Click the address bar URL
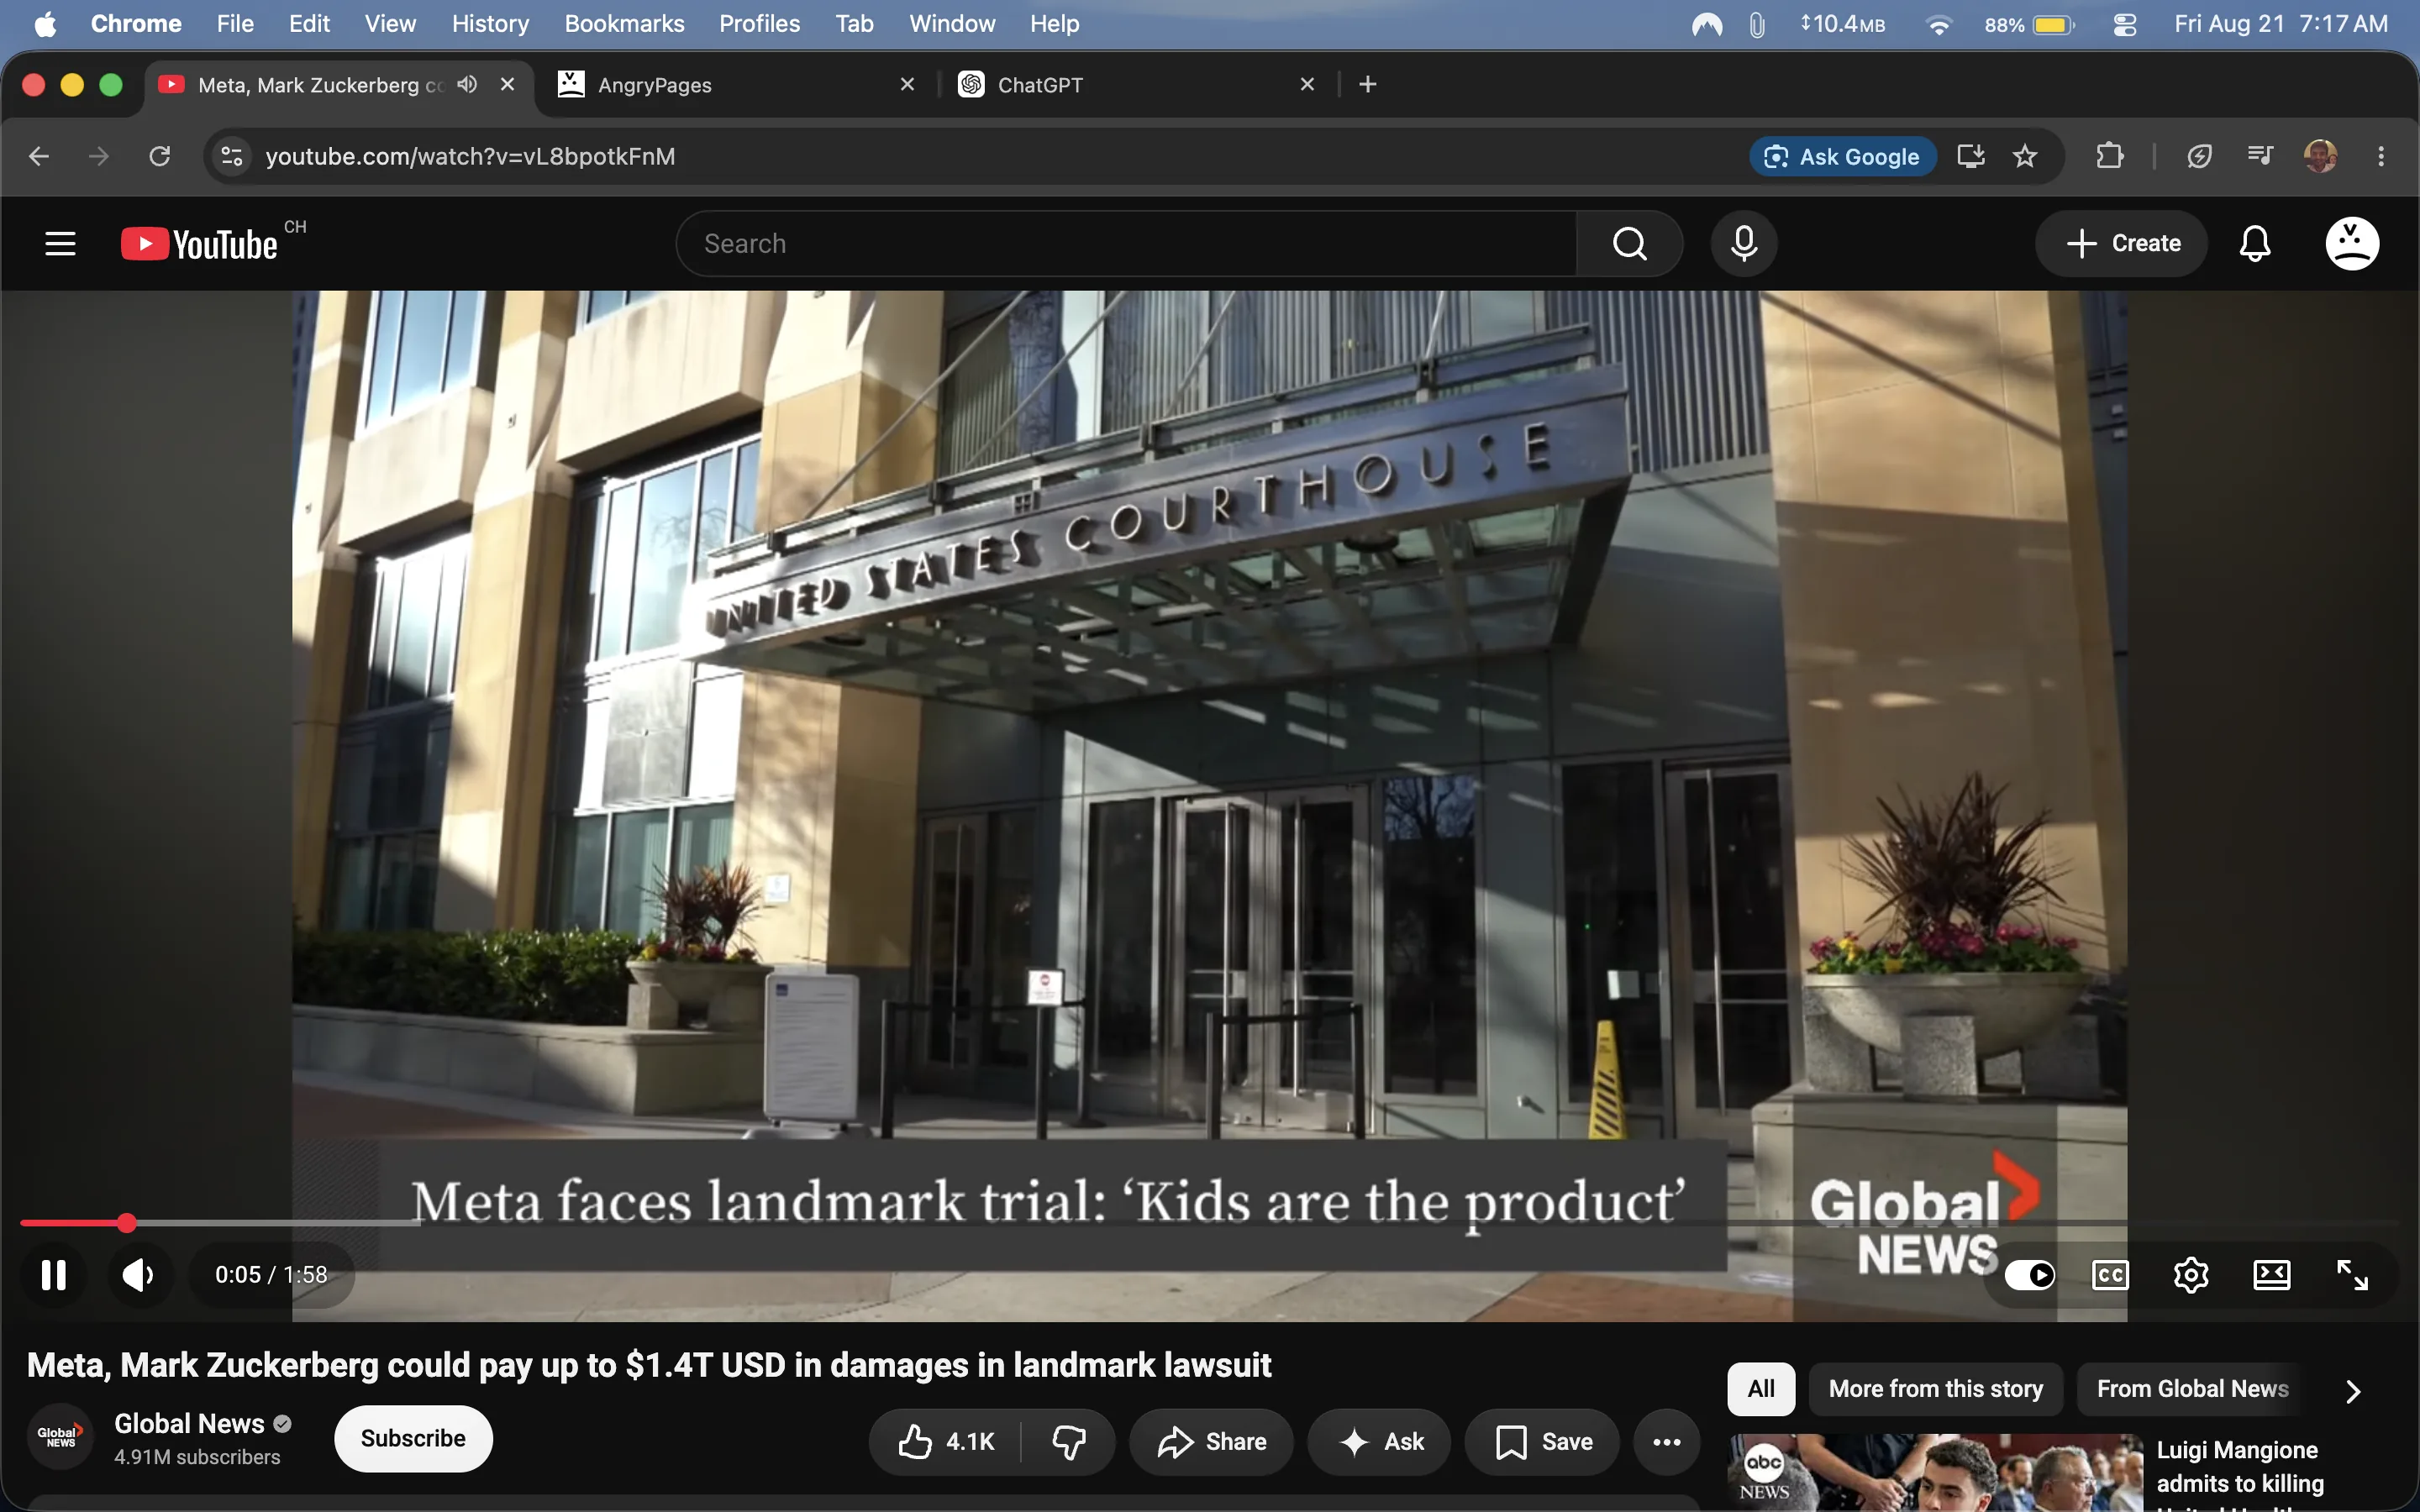The height and width of the screenshot is (1512, 2420). pos(470,156)
